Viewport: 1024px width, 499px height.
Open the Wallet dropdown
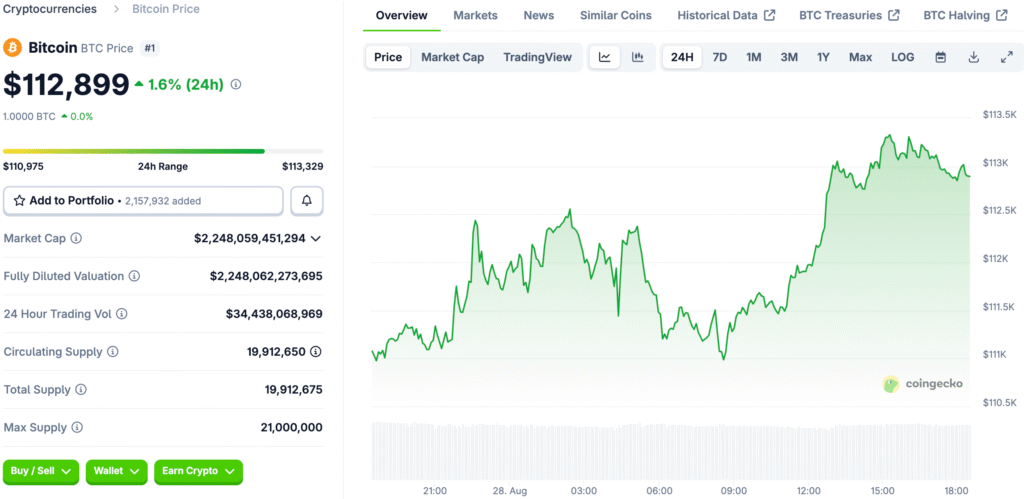(x=117, y=472)
